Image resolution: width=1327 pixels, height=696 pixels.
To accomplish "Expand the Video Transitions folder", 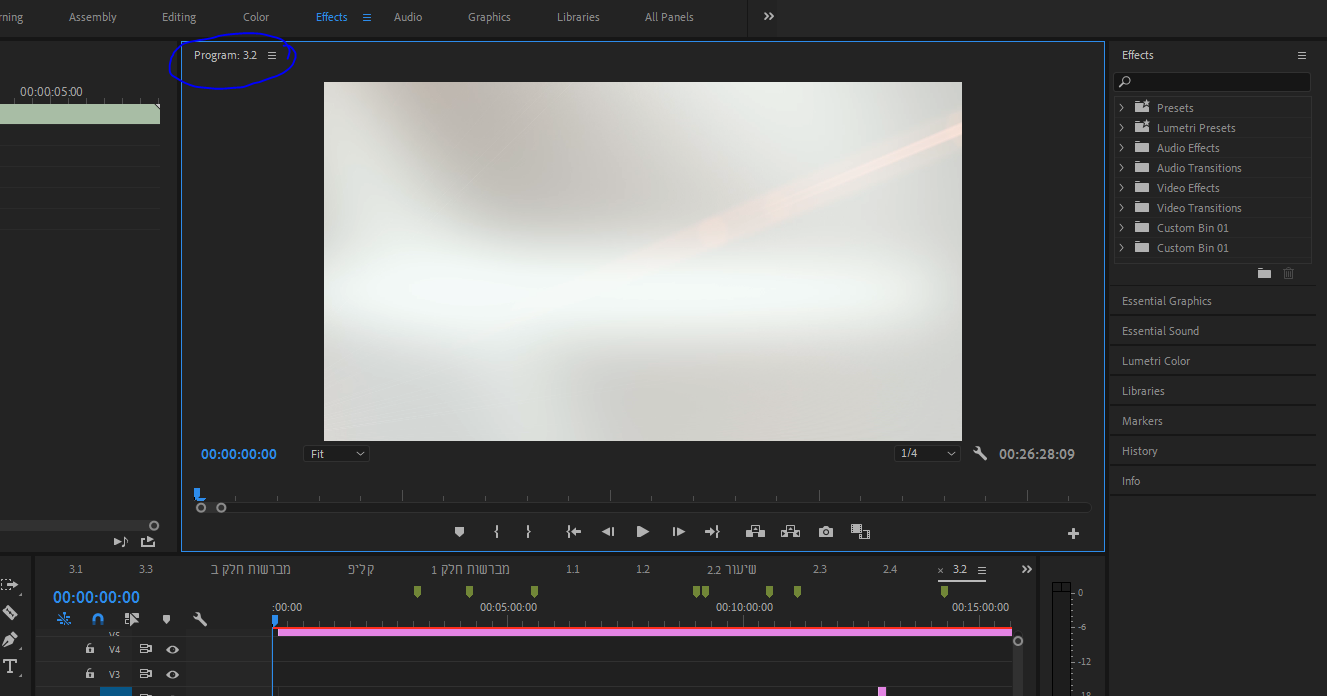I will 1121,208.
